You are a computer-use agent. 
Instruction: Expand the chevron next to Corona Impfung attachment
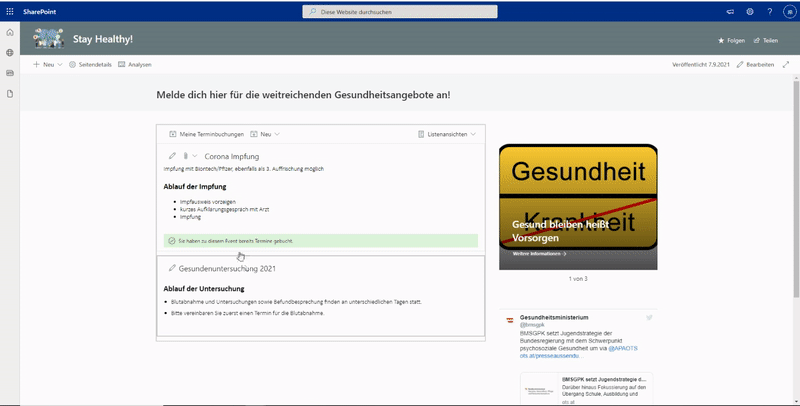pos(194,156)
